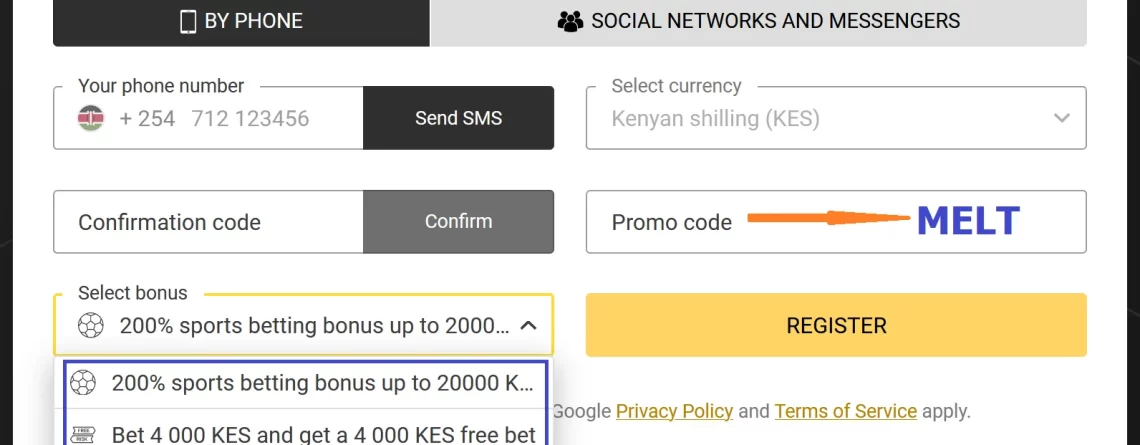Click the blue MELT promo text
This screenshot has width=1140, height=445.
point(968,221)
